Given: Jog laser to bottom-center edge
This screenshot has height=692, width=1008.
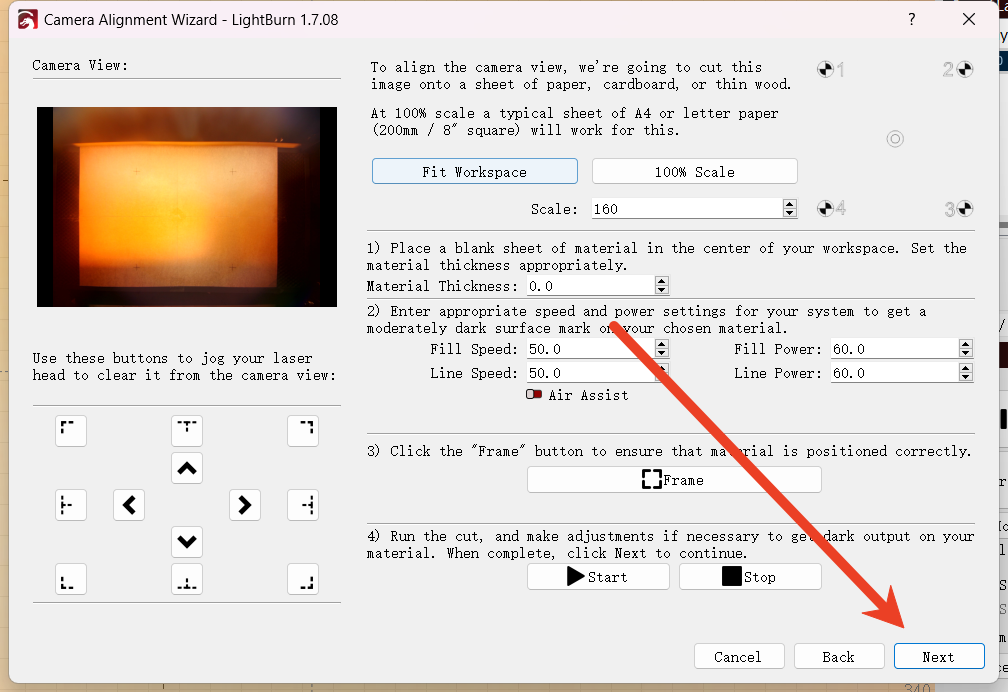Looking at the screenshot, I should 187,579.
